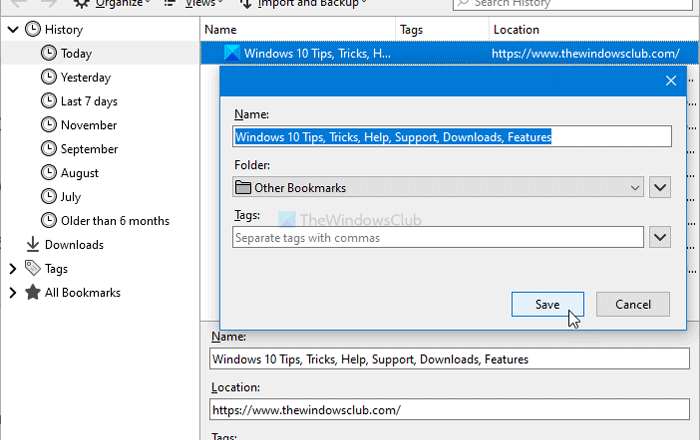Click the Search History field
This screenshot has height=440, width=700.
[x=574, y=4]
